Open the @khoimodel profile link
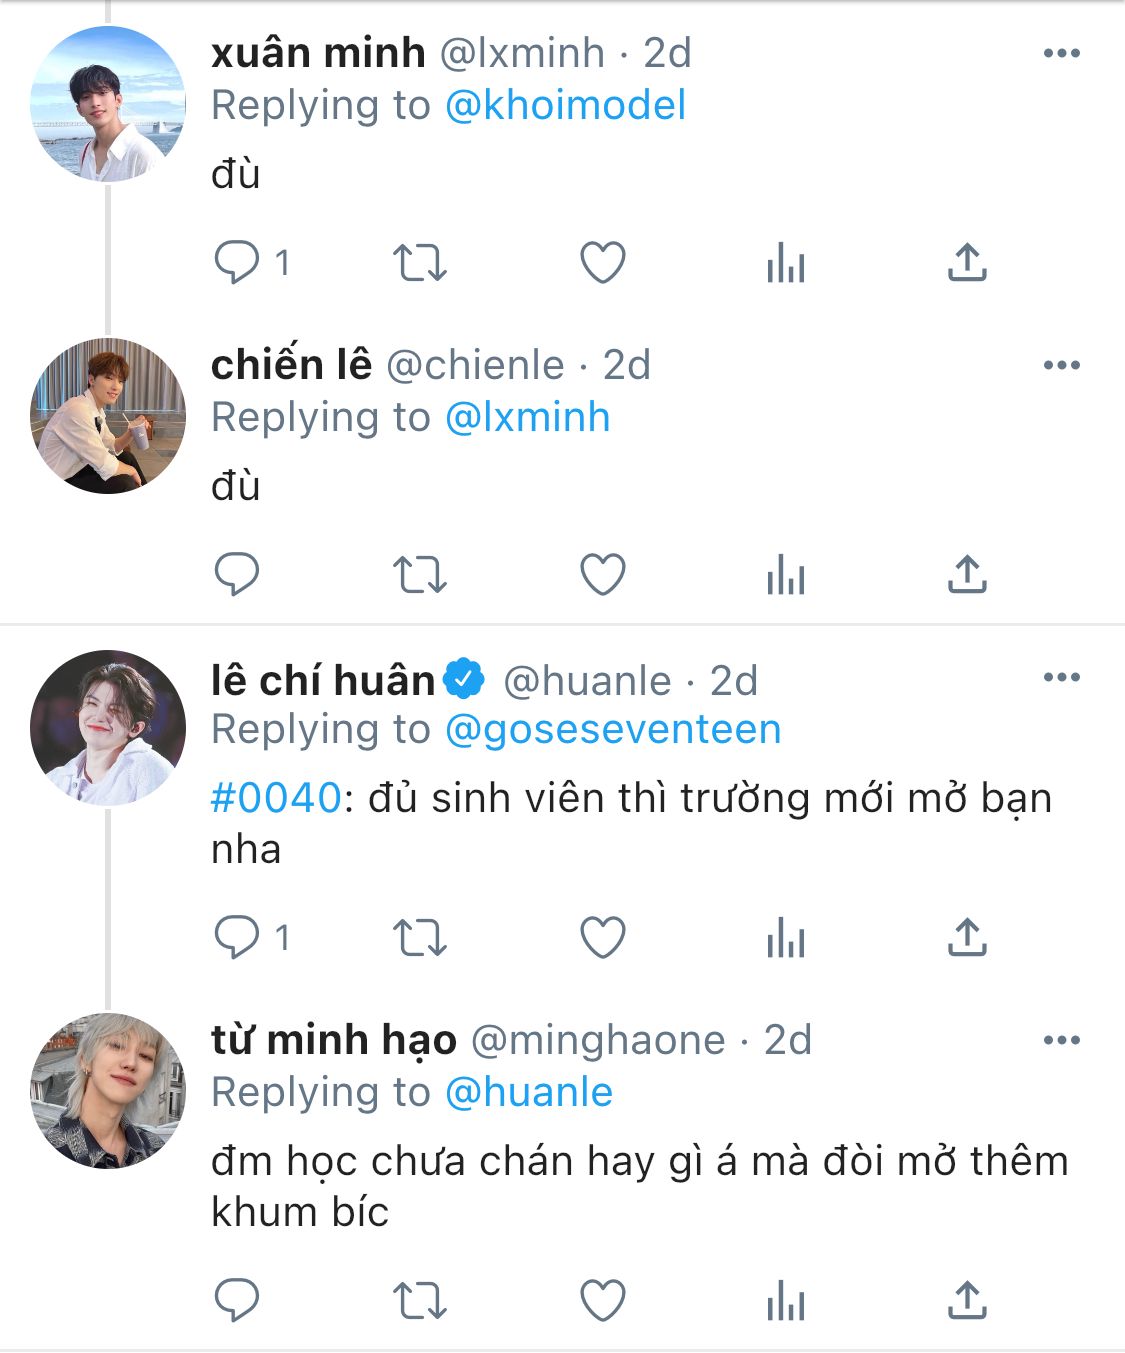 point(565,105)
